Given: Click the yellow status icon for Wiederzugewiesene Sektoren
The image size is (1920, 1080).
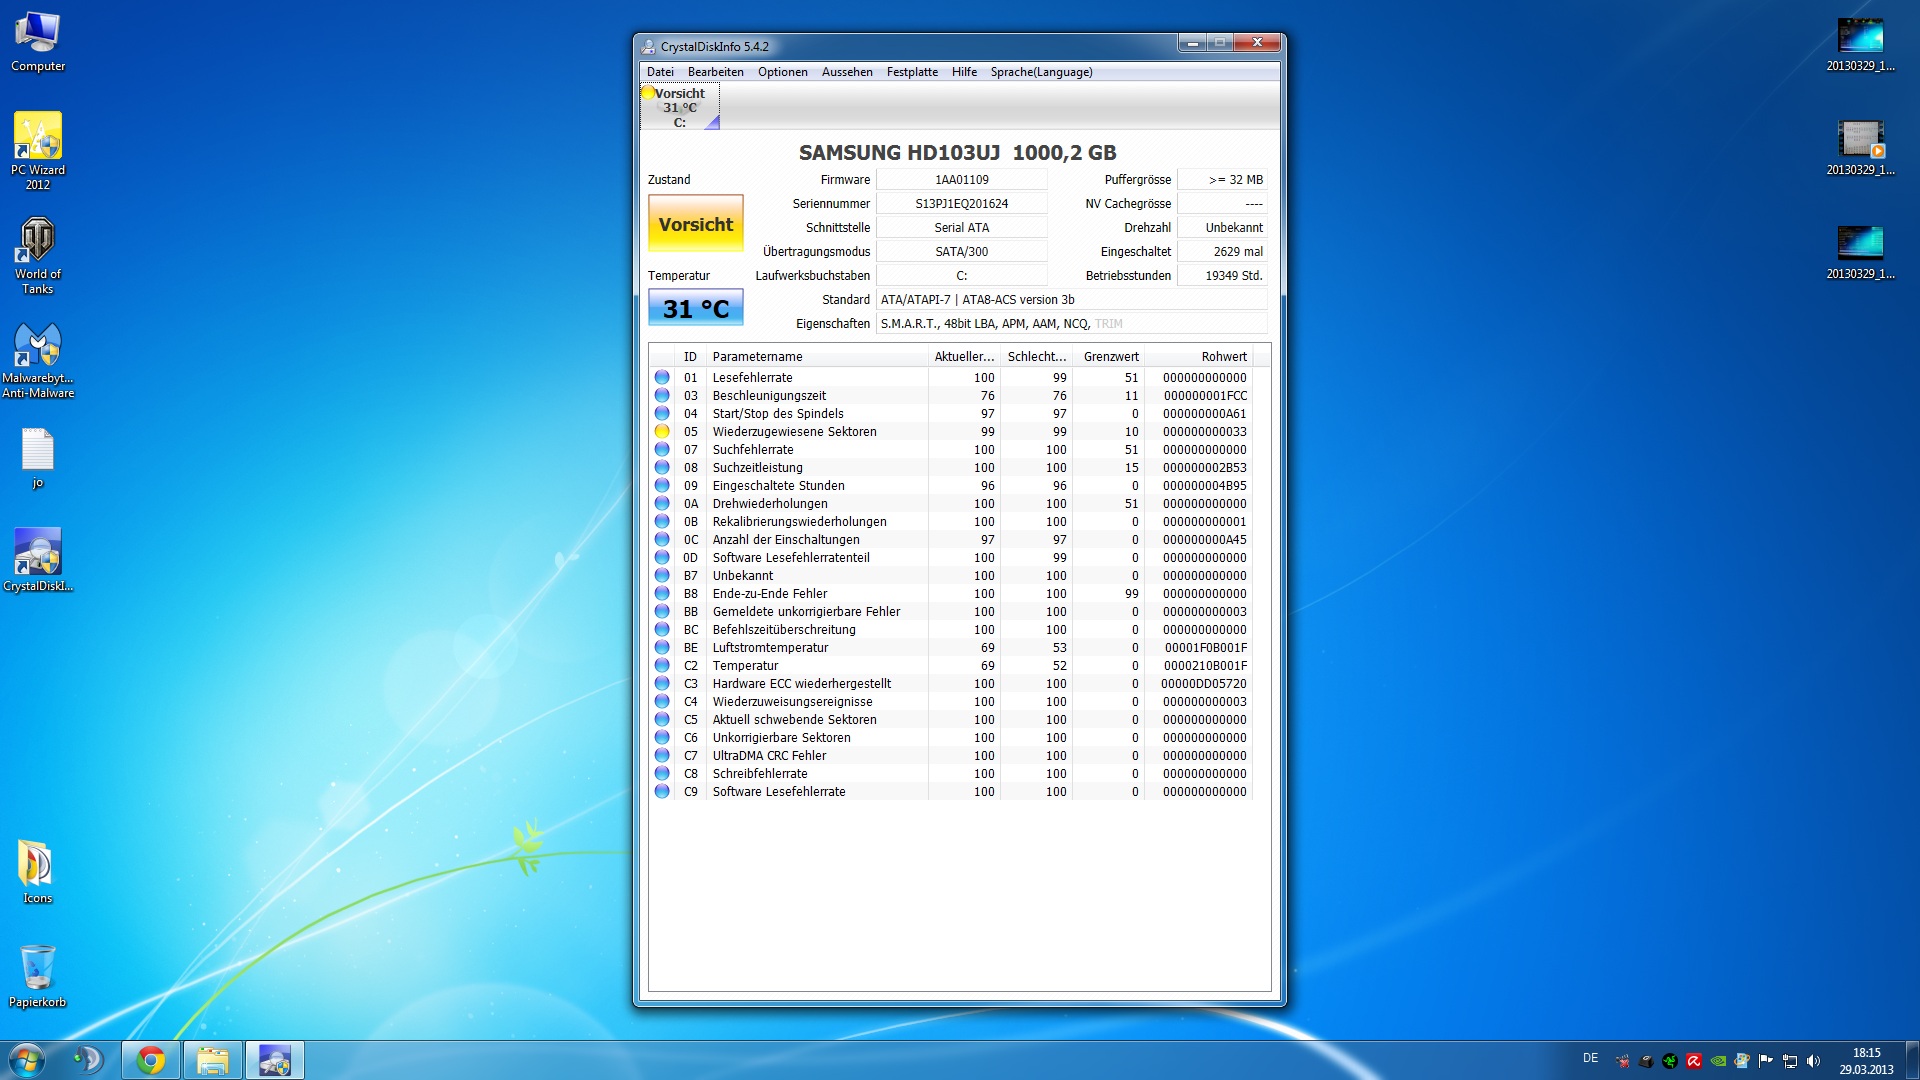Looking at the screenshot, I should [x=662, y=432].
